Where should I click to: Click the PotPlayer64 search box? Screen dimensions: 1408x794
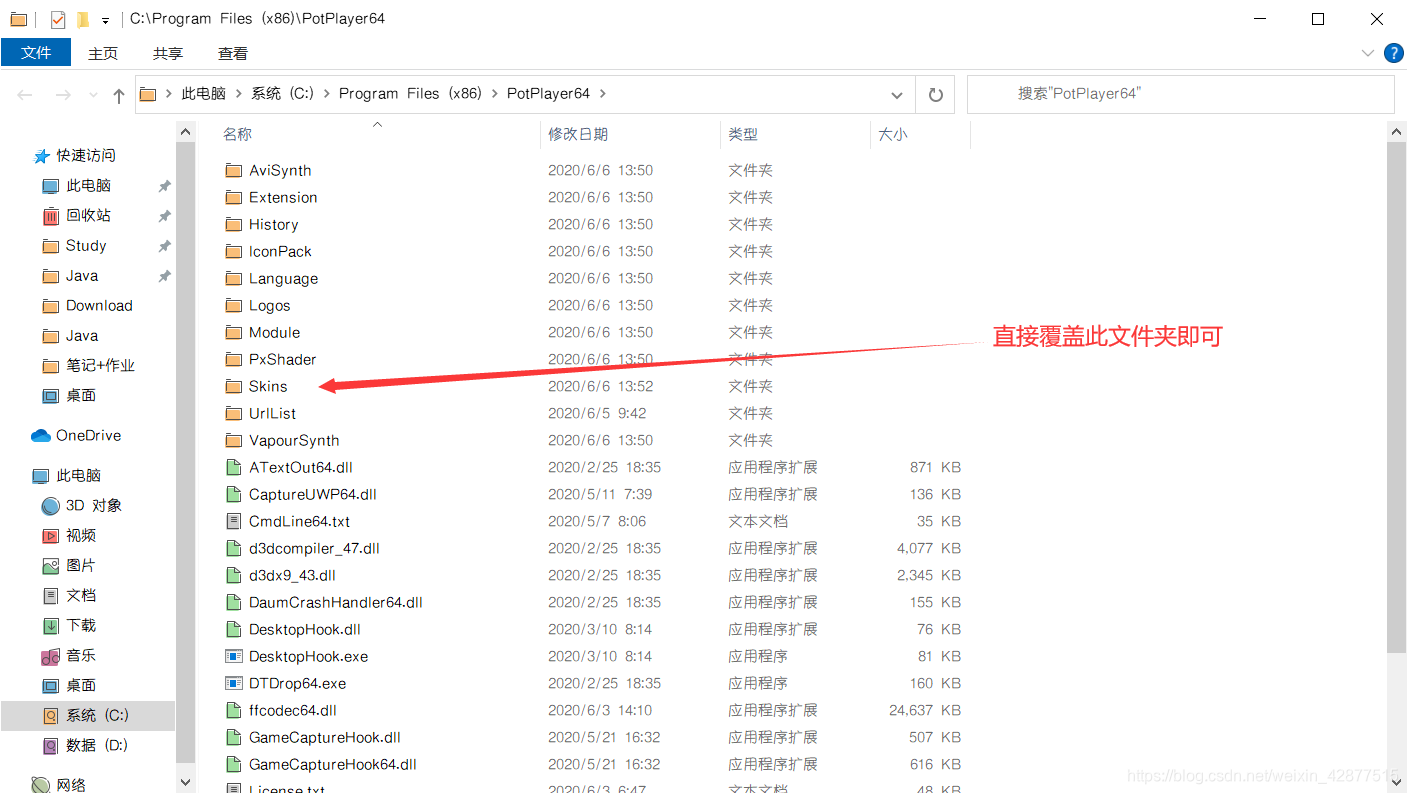pyautogui.click(x=1180, y=94)
